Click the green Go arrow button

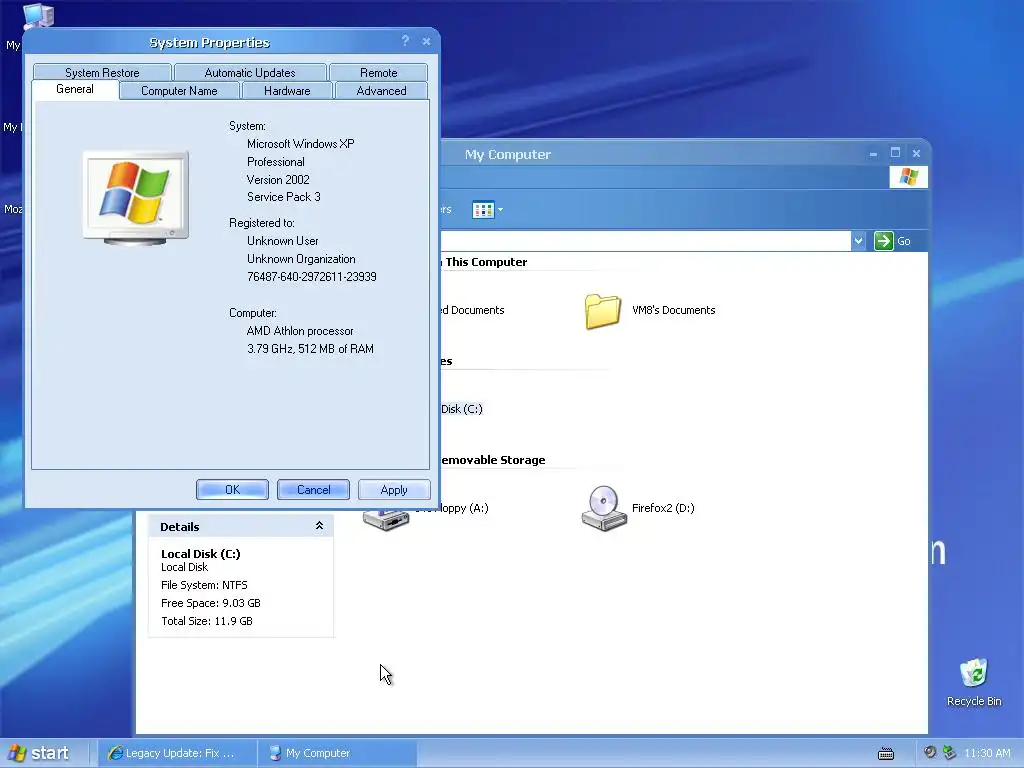coord(884,241)
